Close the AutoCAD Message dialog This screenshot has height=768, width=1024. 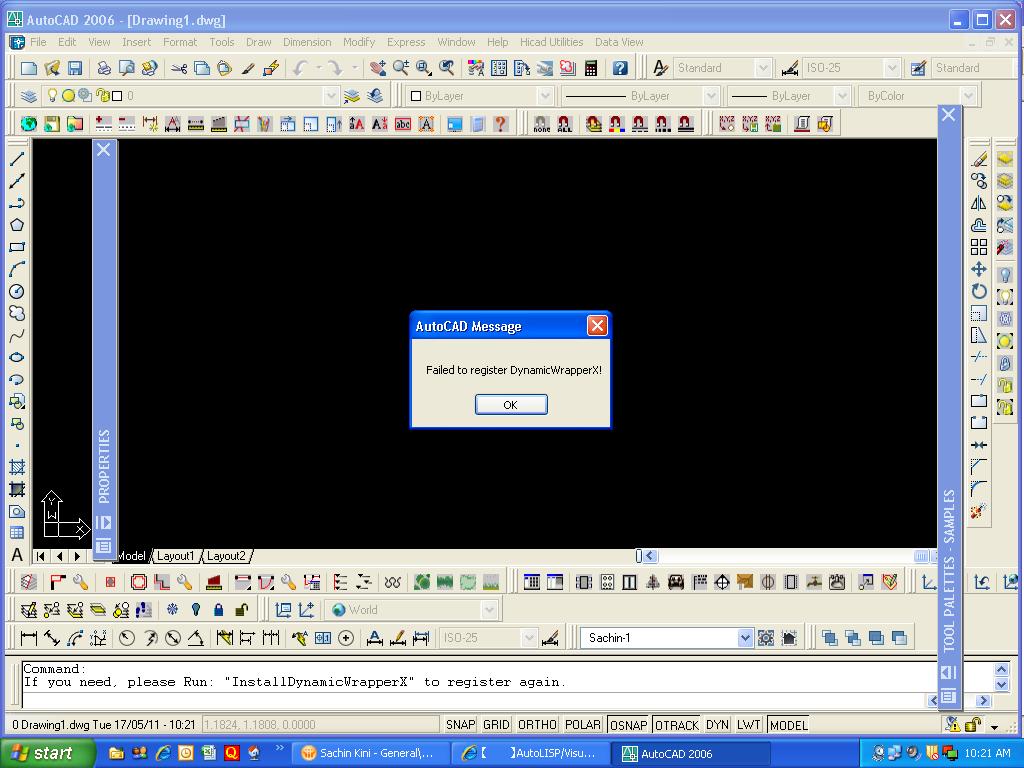coord(597,326)
